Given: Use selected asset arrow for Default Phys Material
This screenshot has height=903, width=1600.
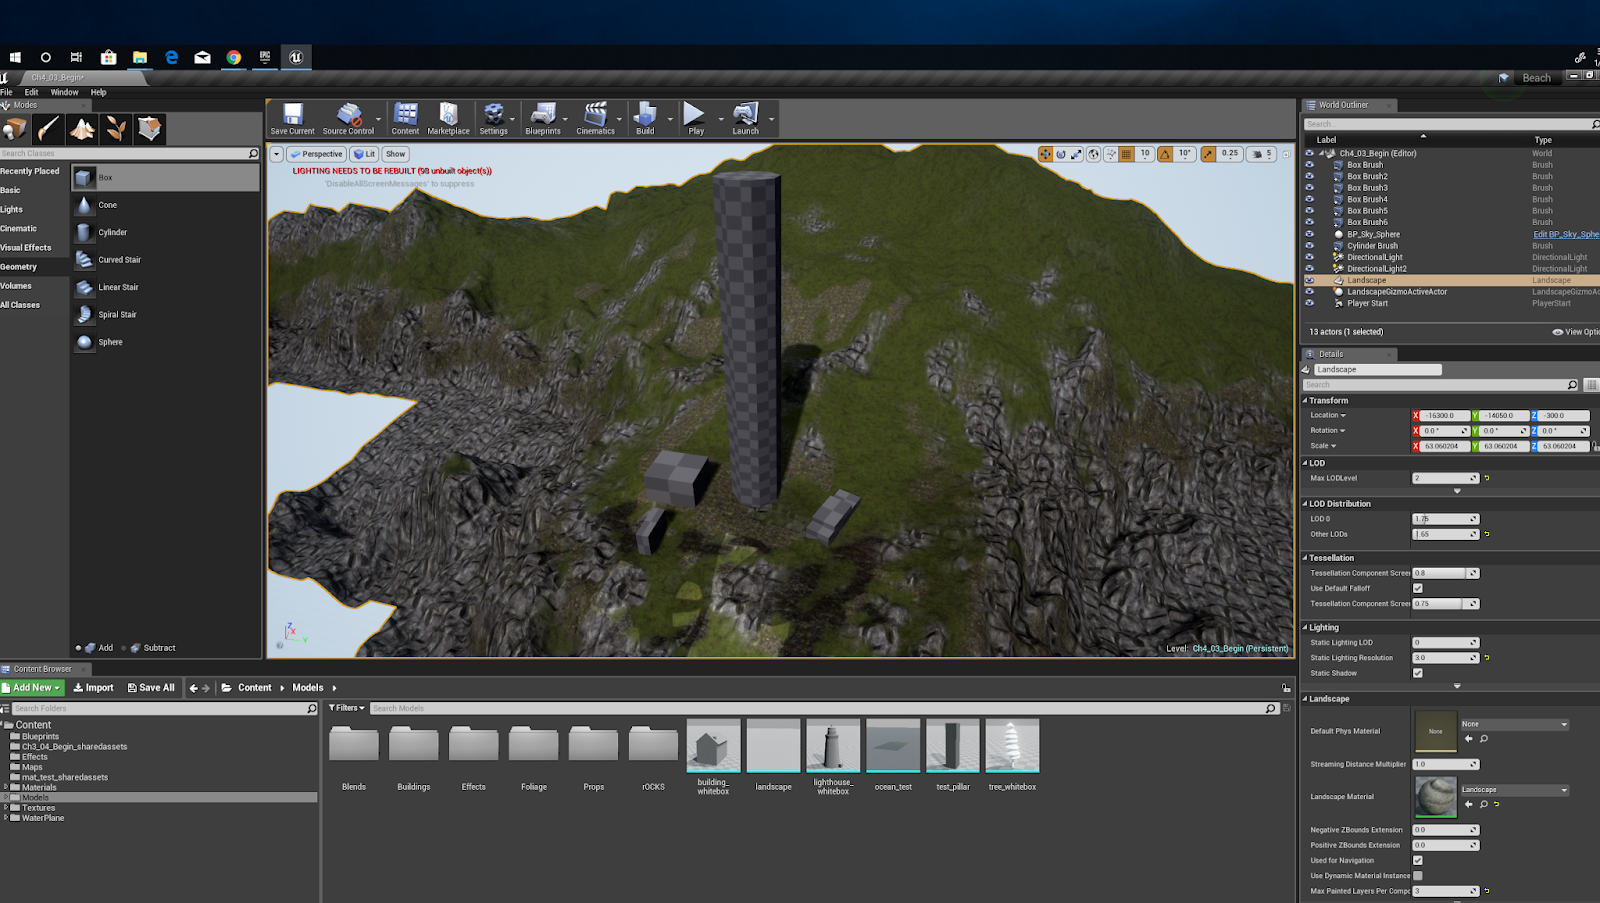Looking at the screenshot, I should (1468, 739).
